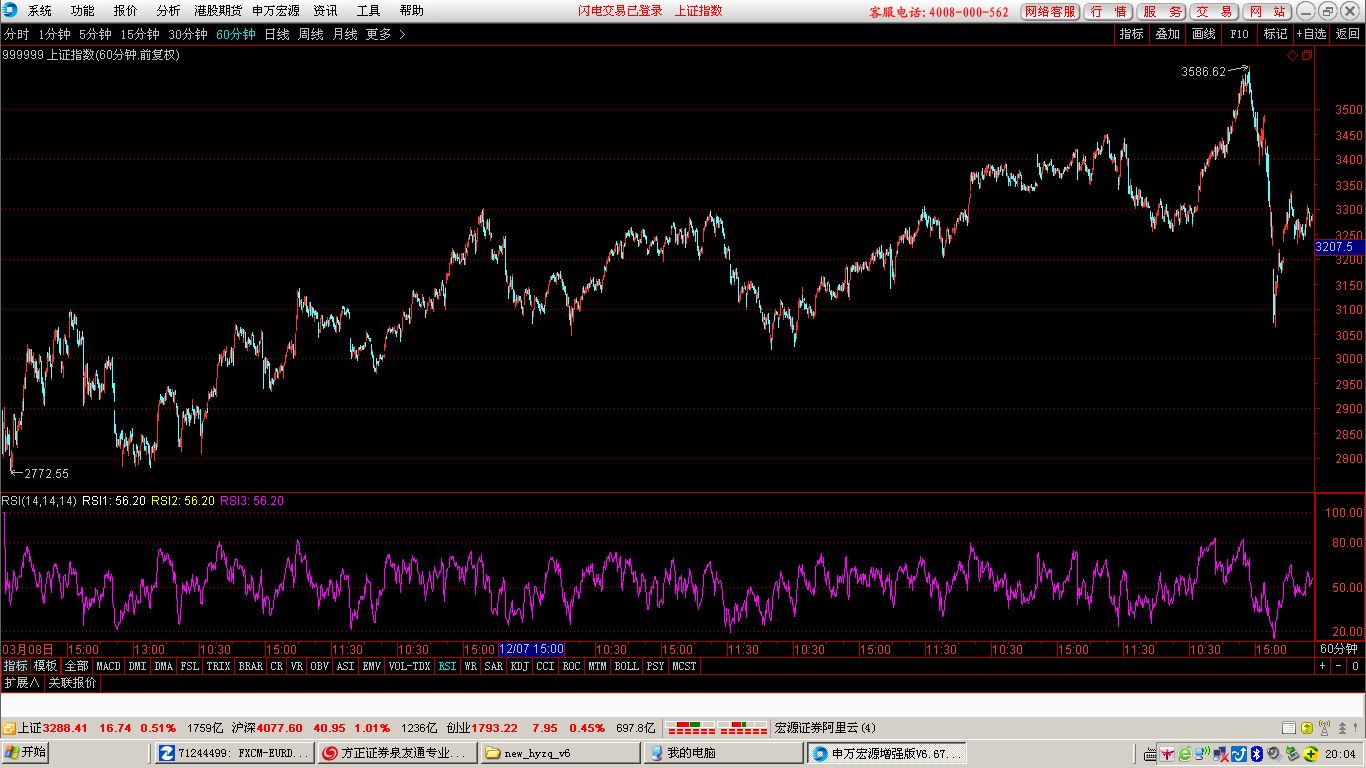Open the 分析 menu
Viewport: 1366px width, 768px height.
[169, 11]
